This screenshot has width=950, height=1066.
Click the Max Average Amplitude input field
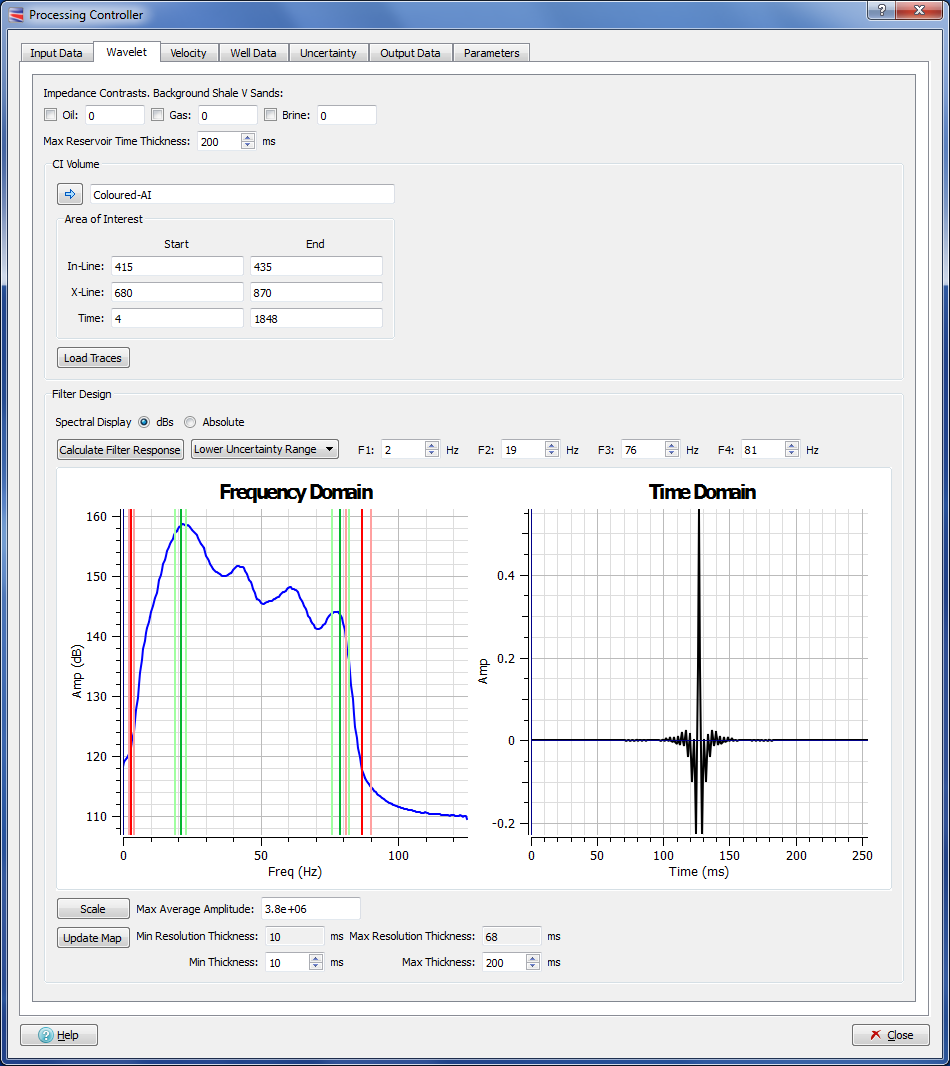(x=309, y=909)
